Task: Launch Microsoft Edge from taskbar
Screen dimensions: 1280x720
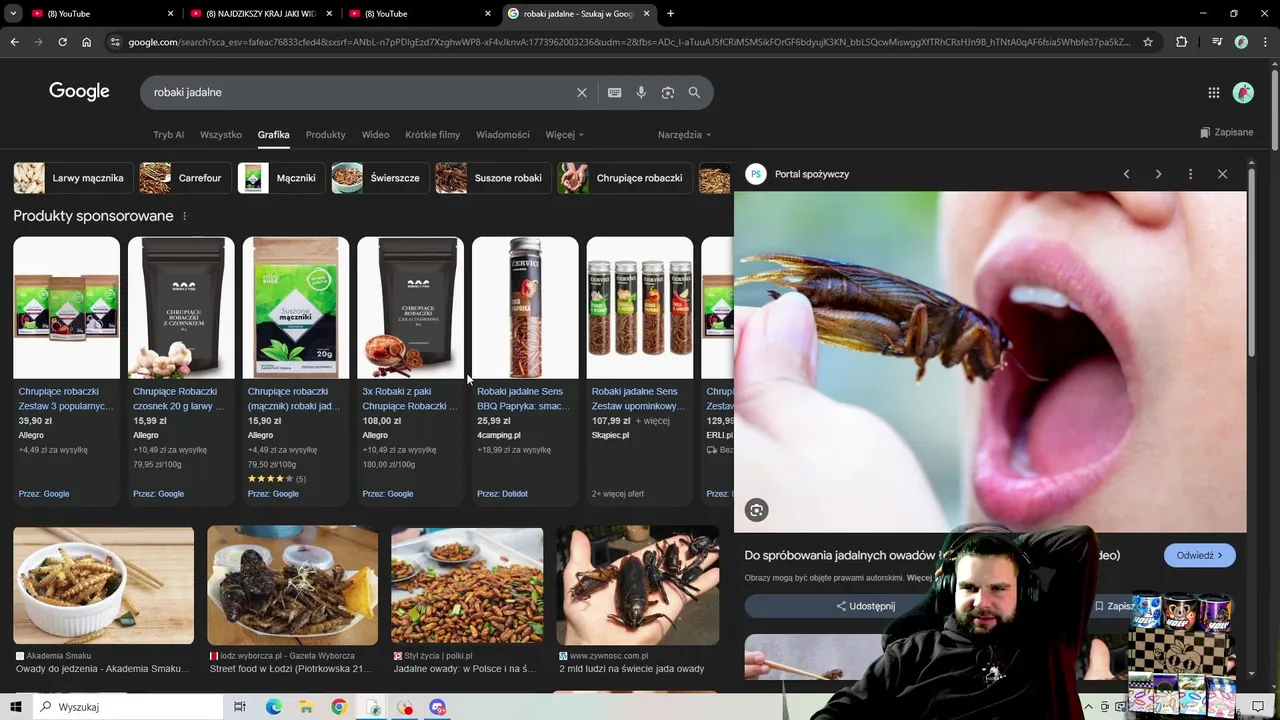Action: [x=273, y=707]
